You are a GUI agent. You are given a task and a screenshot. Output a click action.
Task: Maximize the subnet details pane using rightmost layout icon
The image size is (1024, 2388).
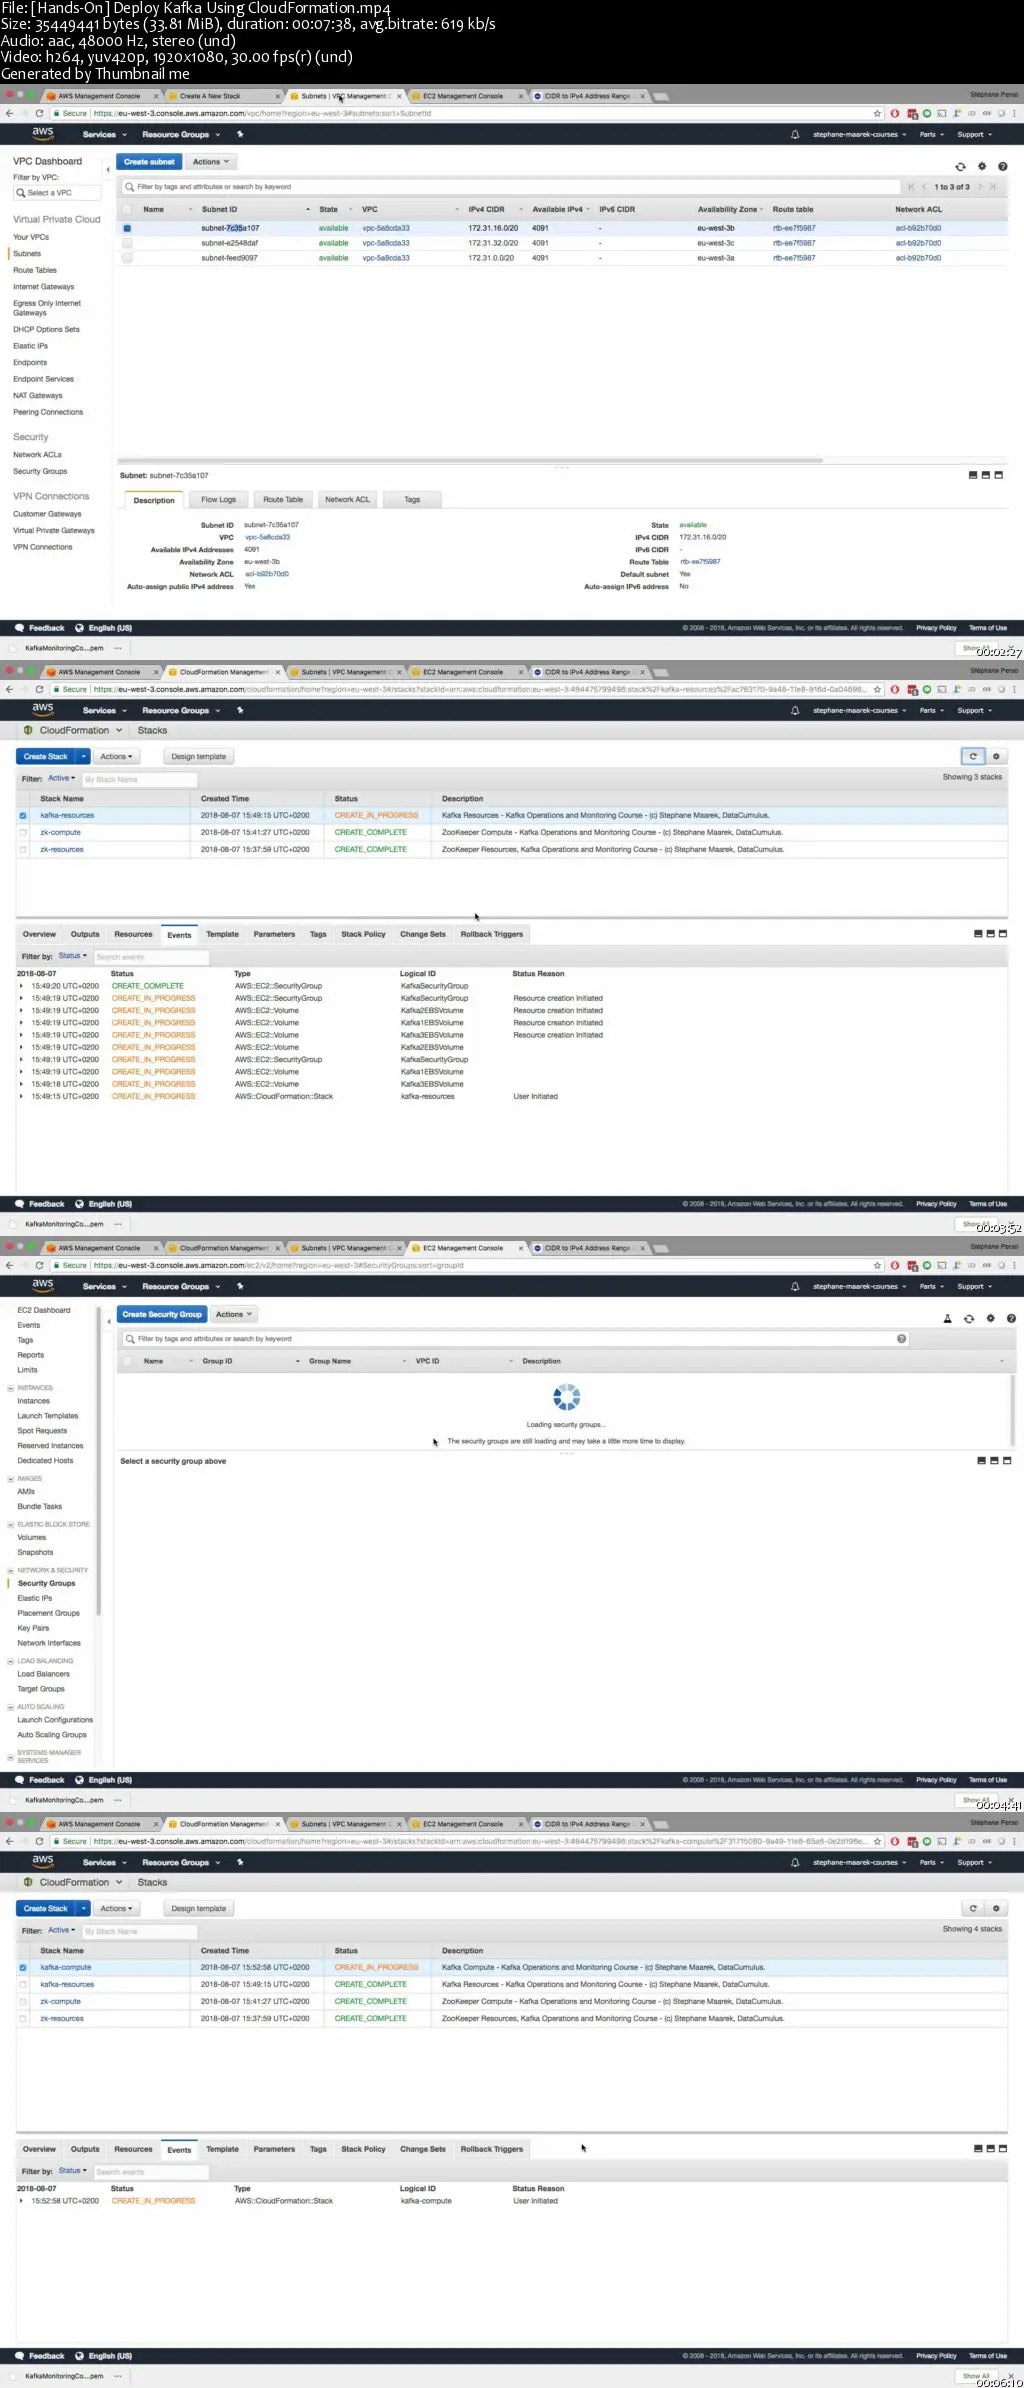pyautogui.click(x=1001, y=475)
